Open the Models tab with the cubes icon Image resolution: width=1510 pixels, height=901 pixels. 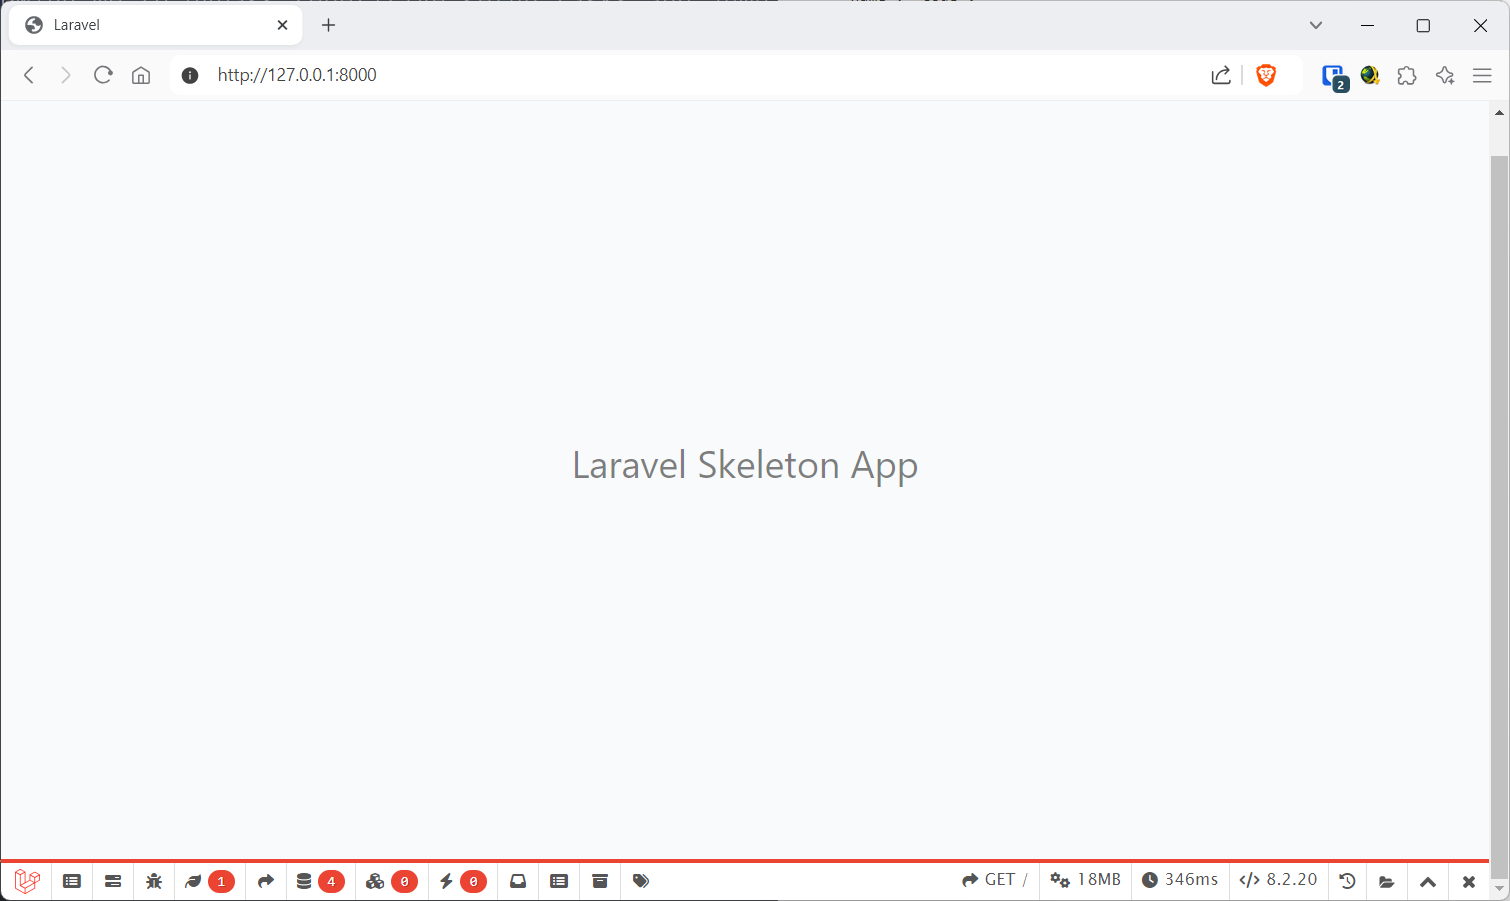391,881
